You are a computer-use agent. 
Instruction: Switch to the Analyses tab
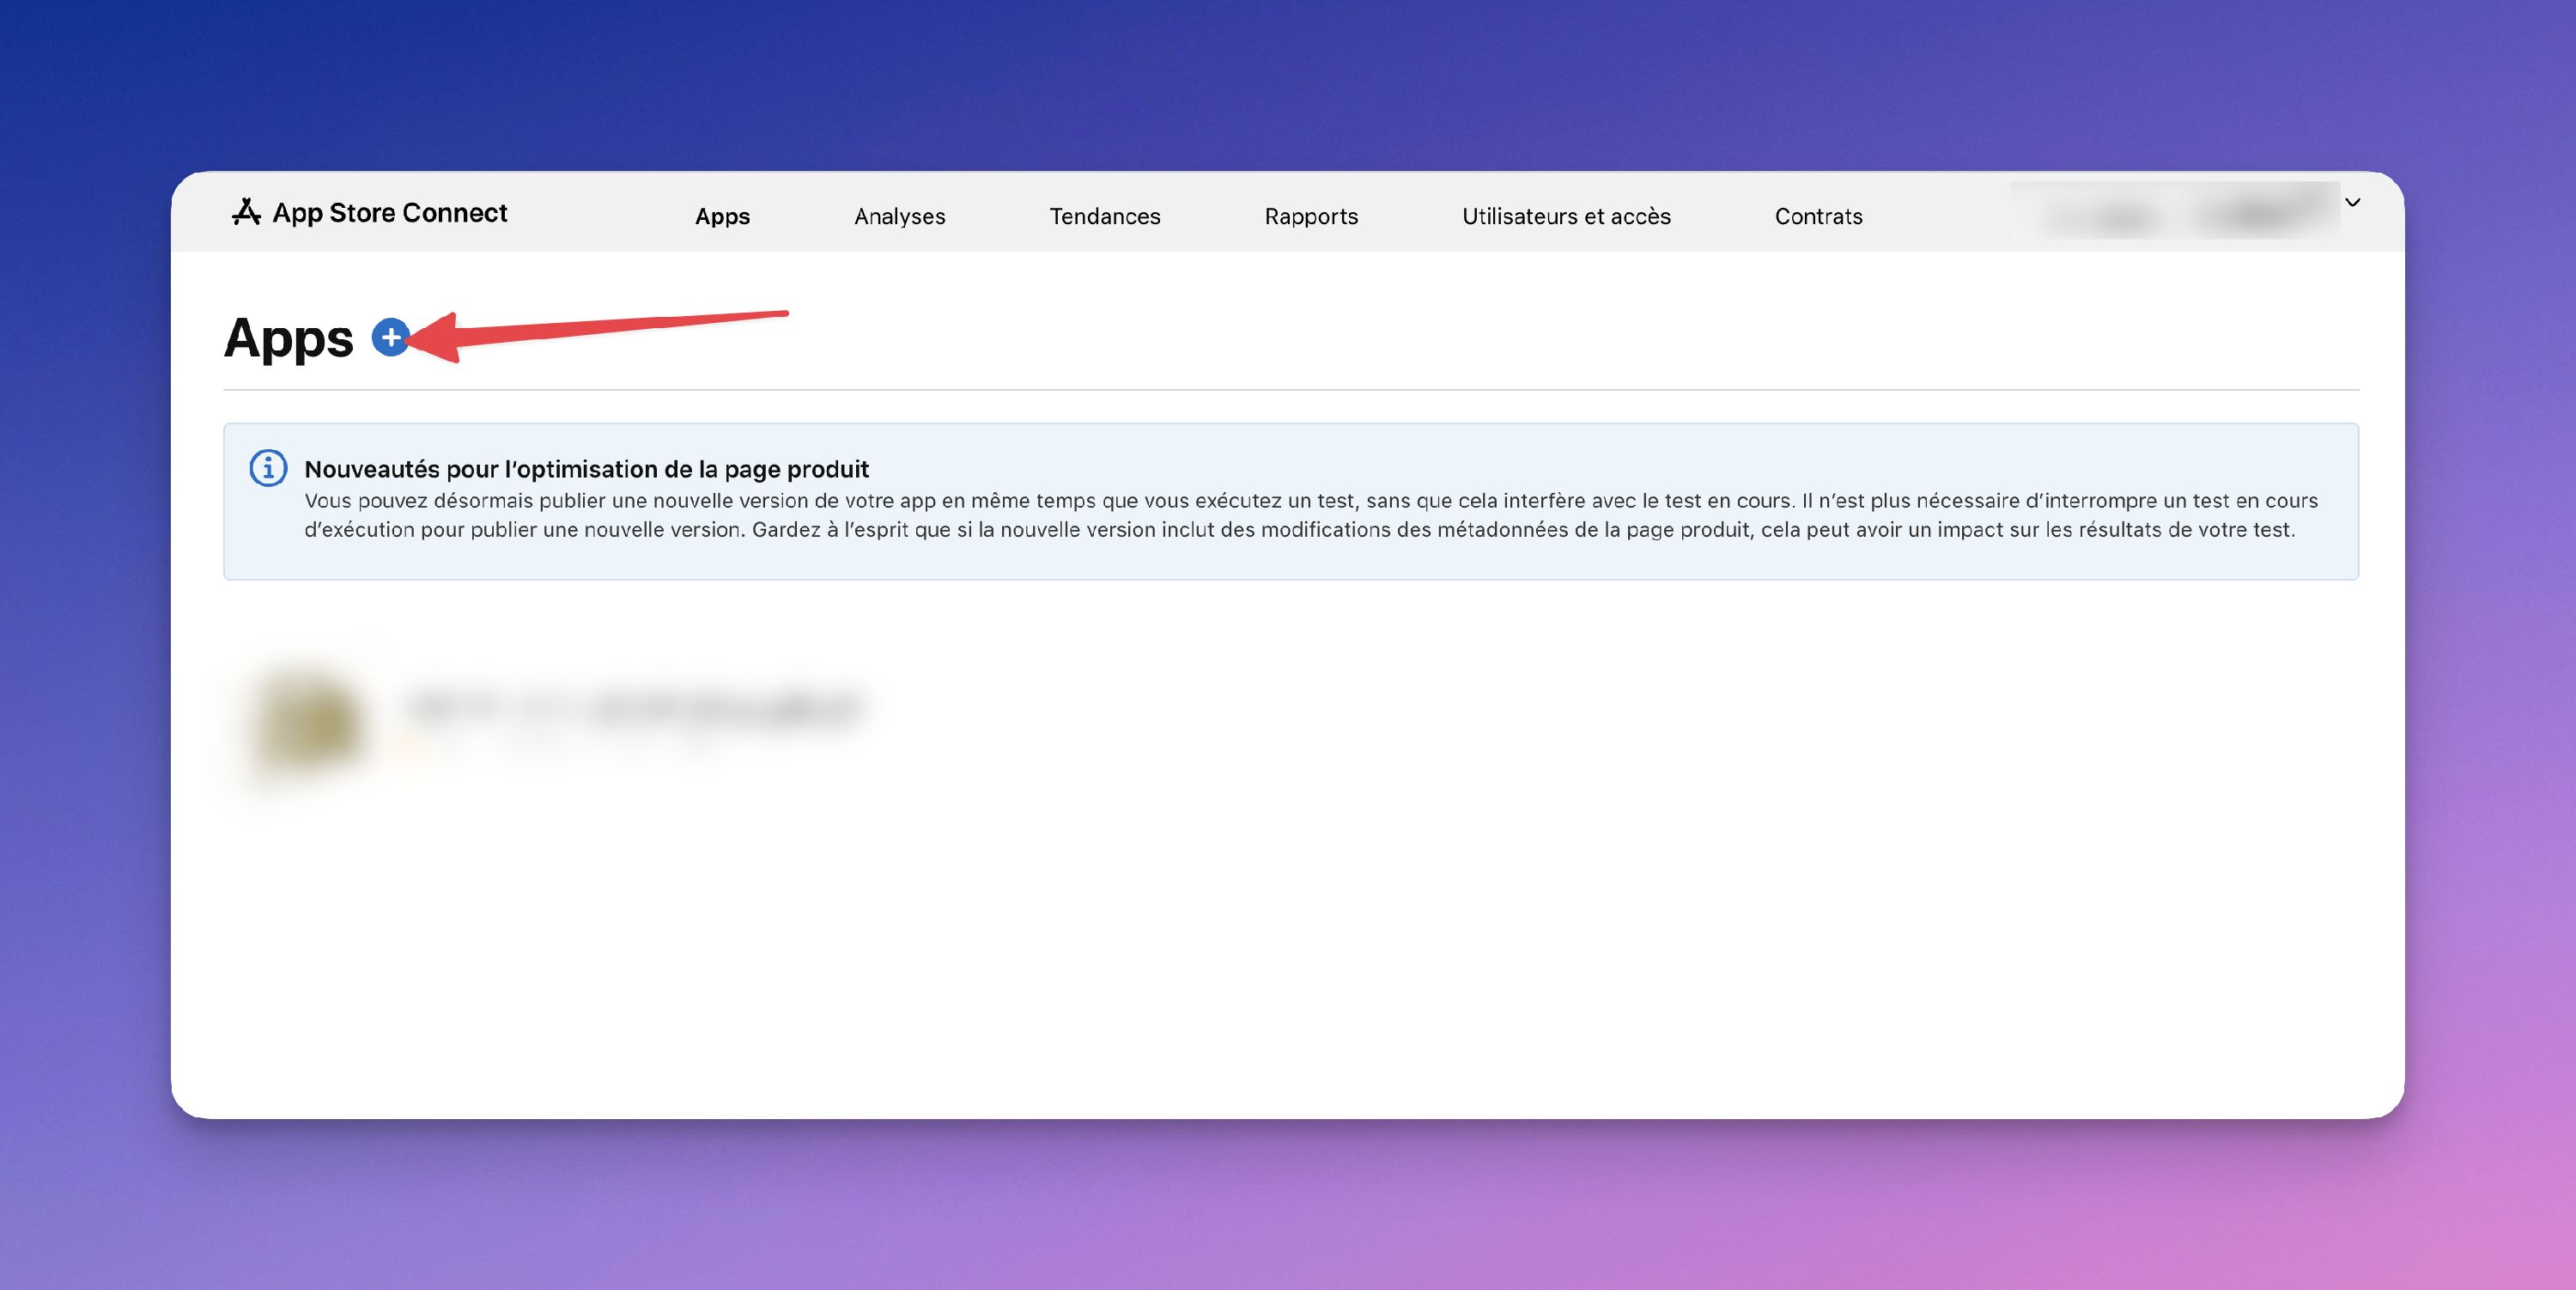tap(899, 216)
